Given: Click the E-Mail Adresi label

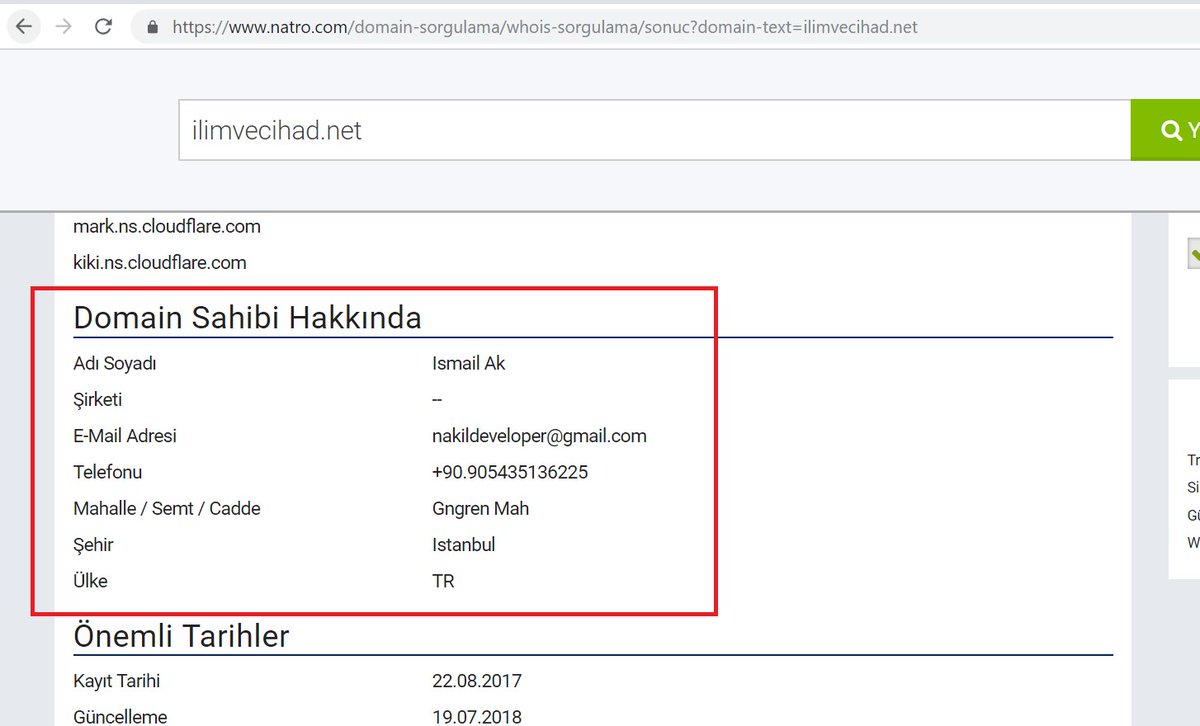Looking at the screenshot, I should 125,436.
